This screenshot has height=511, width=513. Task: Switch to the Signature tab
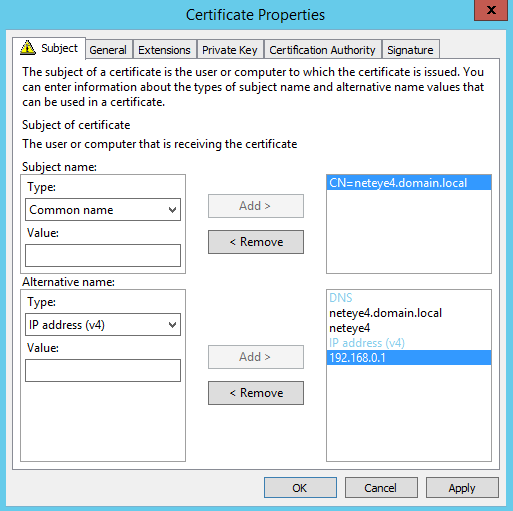(x=410, y=50)
